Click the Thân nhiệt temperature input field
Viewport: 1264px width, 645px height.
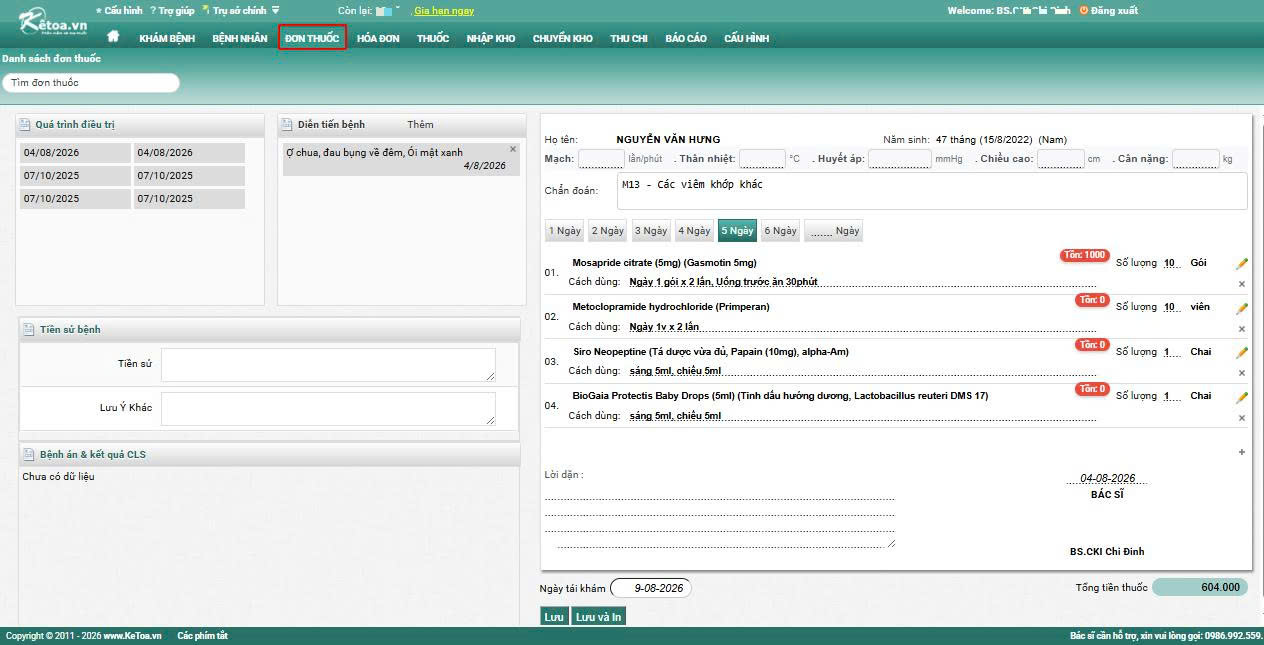click(762, 159)
